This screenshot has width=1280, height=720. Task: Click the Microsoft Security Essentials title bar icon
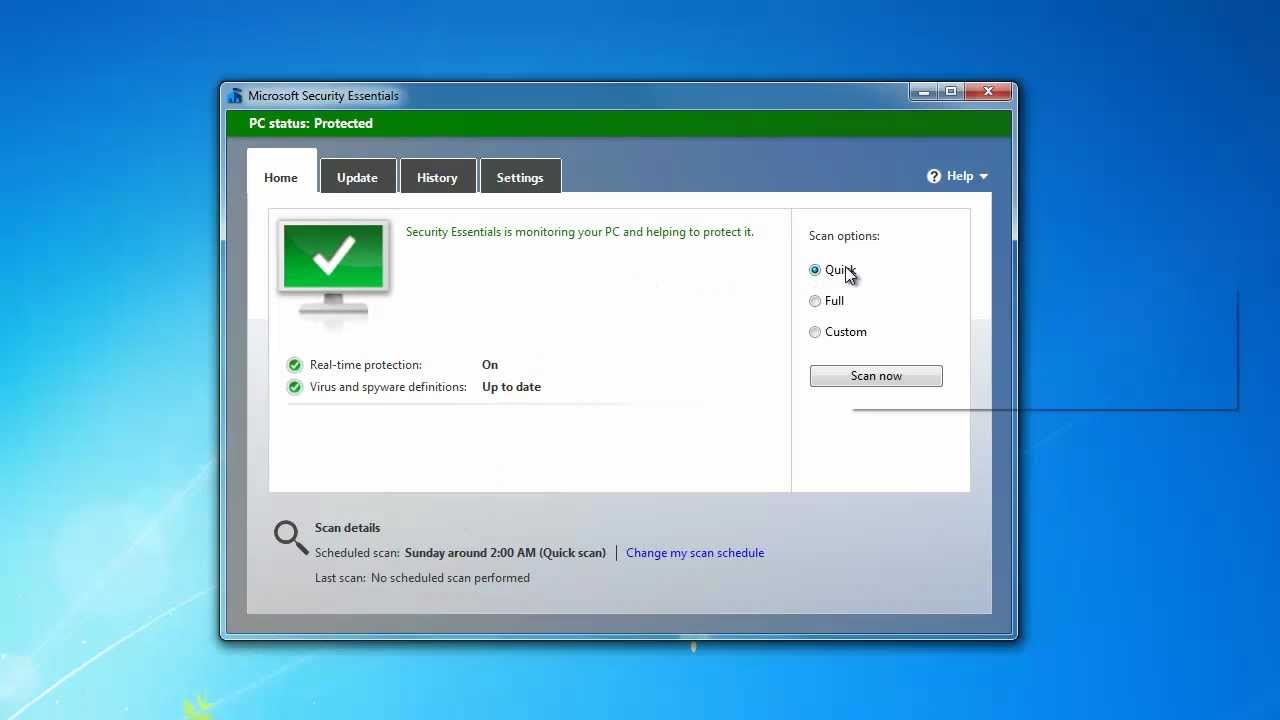pyautogui.click(x=235, y=96)
